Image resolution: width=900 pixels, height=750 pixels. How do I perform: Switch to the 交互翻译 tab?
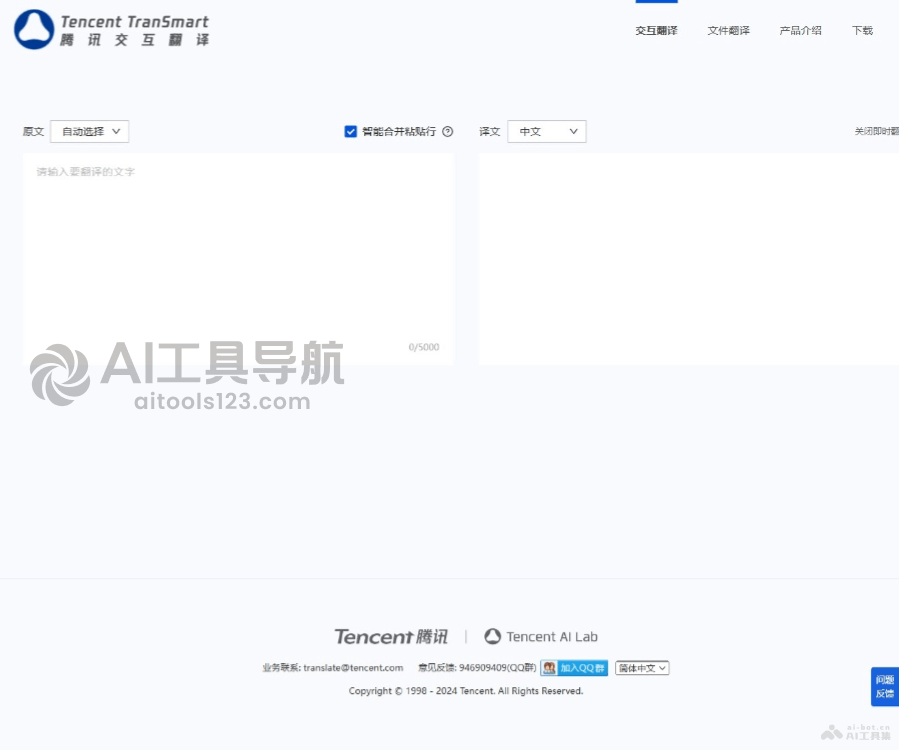click(x=656, y=30)
